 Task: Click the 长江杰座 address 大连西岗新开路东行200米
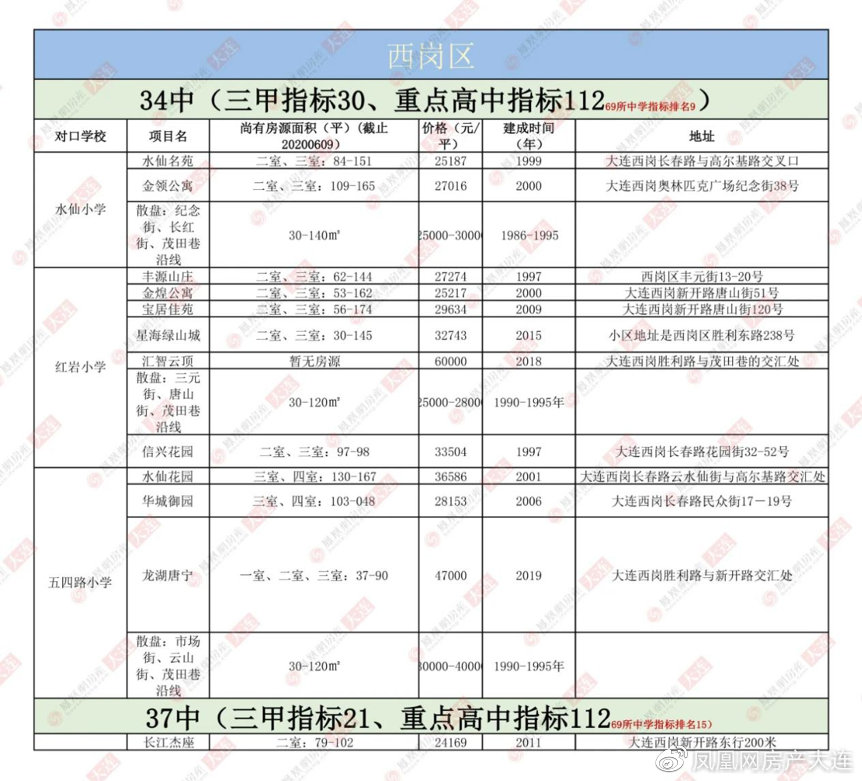coord(702,743)
